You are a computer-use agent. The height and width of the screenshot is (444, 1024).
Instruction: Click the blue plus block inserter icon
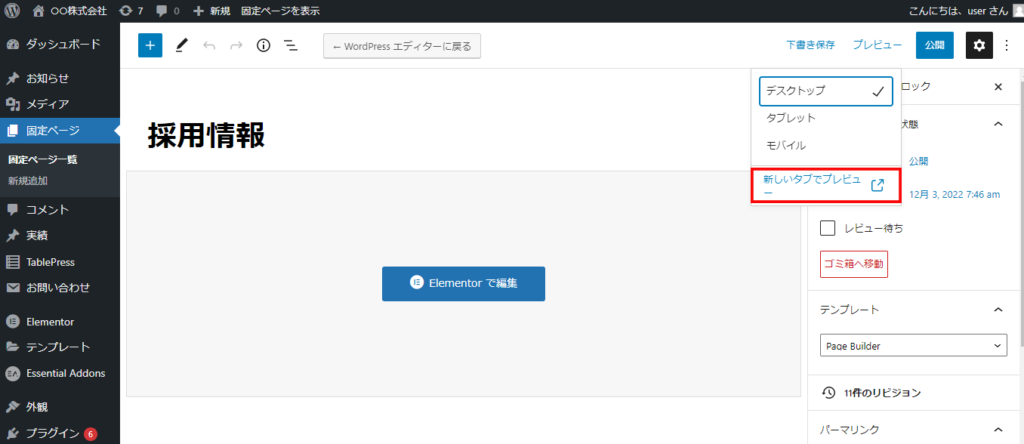[150, 45]
